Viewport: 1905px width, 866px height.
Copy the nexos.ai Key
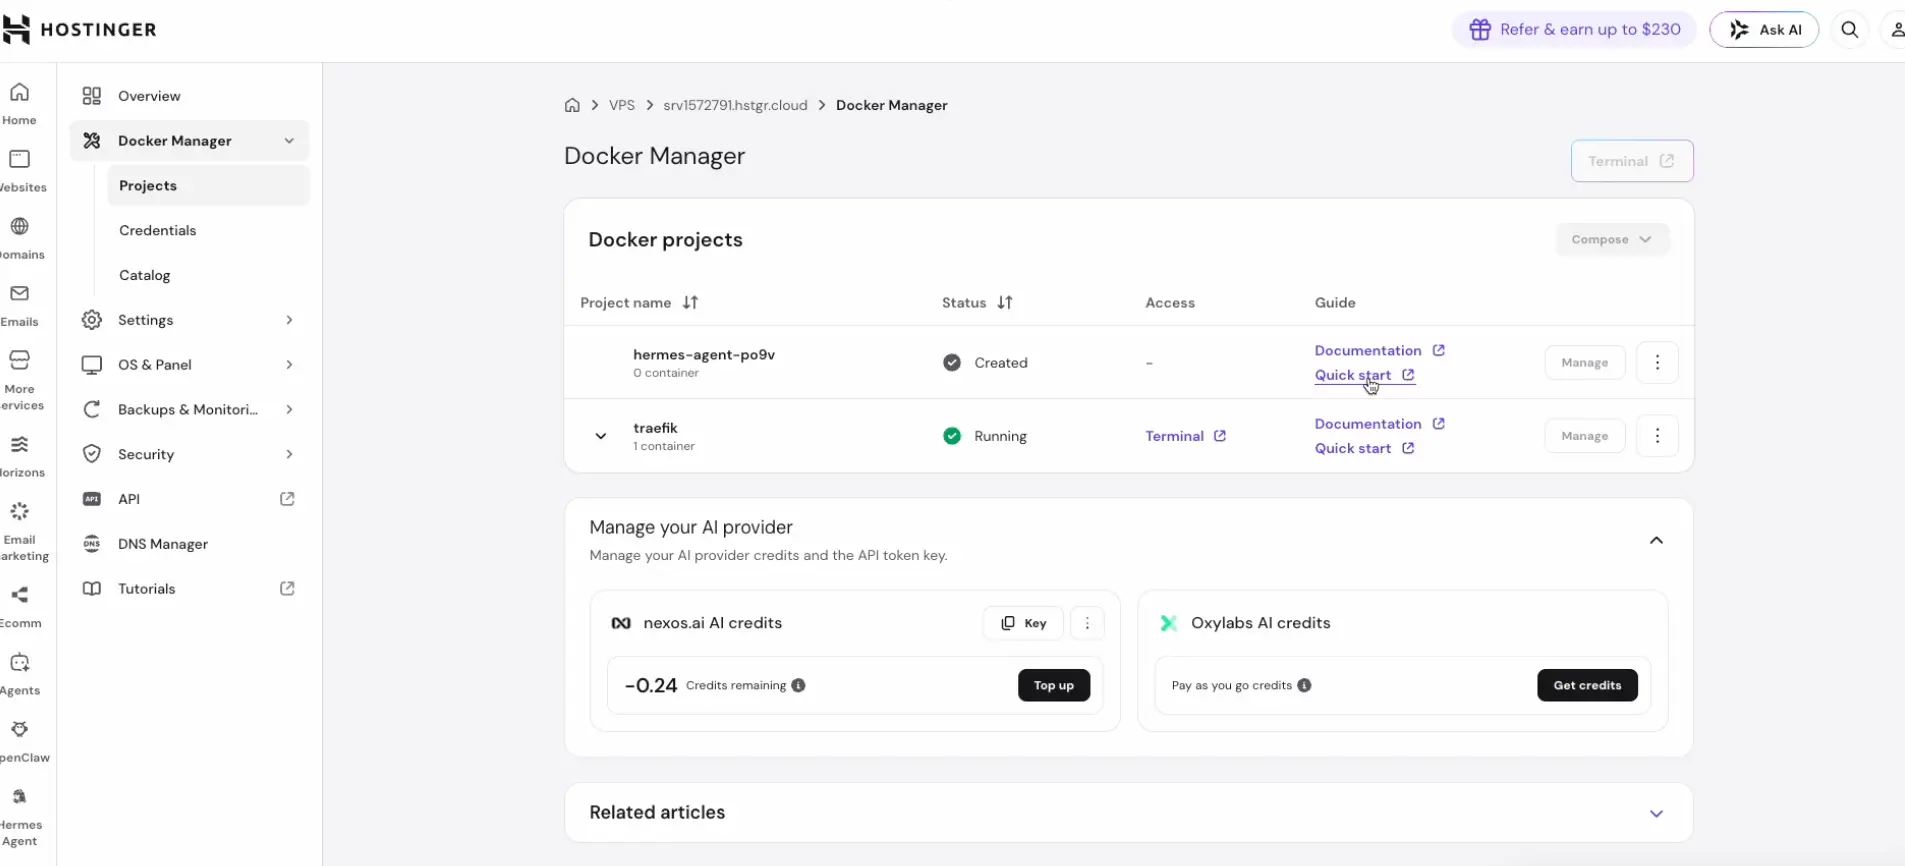(x=1023, y=623)
